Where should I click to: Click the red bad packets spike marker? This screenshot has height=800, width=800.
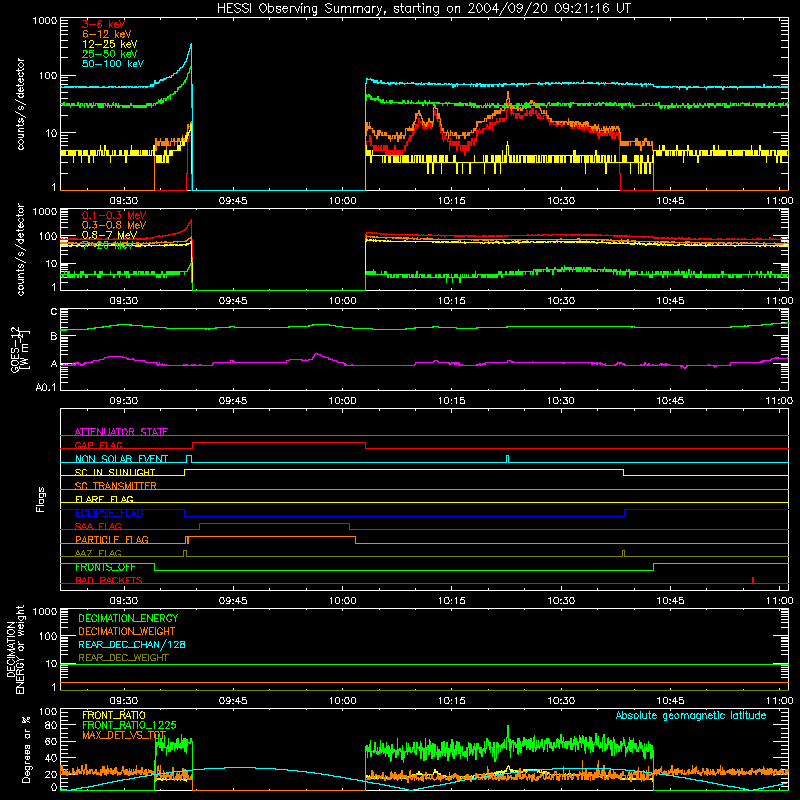(753, 580)
